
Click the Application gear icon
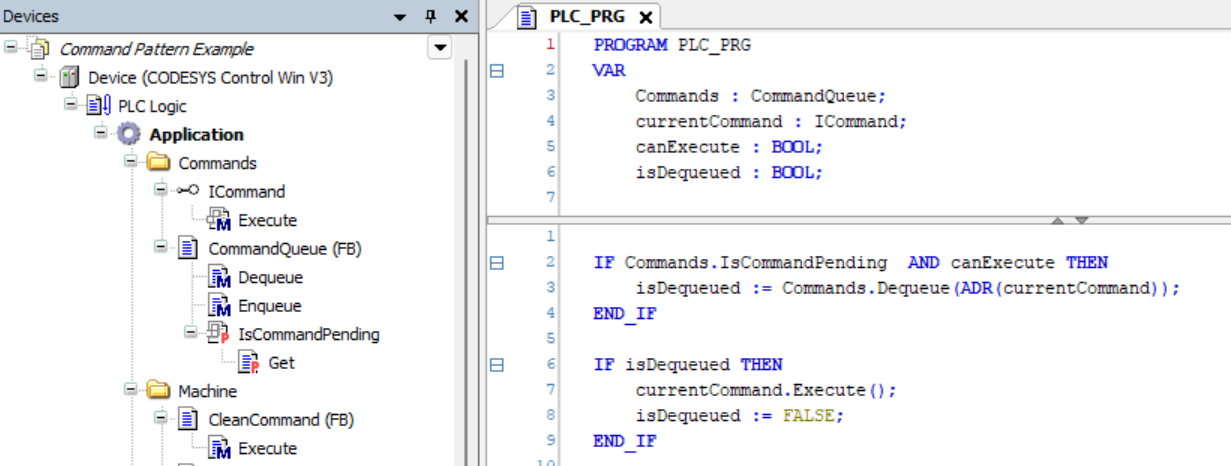click(x=129, y=134)
